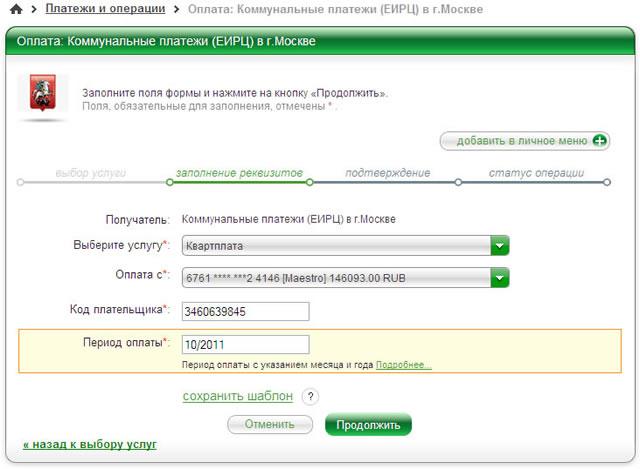
Task: Click добавить в личное меню button
Action: tap(524, 141)
